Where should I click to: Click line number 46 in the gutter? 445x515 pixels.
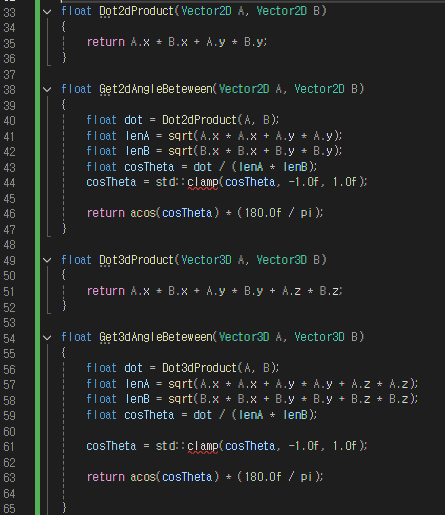(9, 214)
